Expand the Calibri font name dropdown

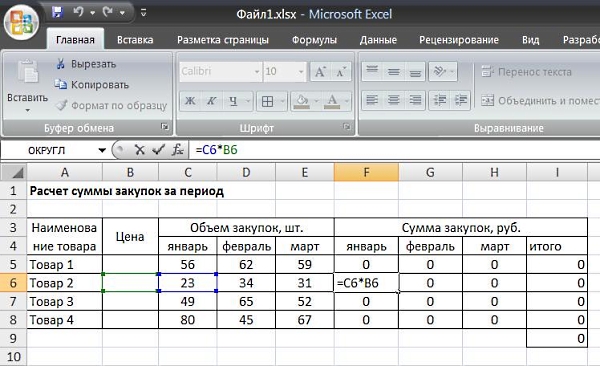(257, 72)
